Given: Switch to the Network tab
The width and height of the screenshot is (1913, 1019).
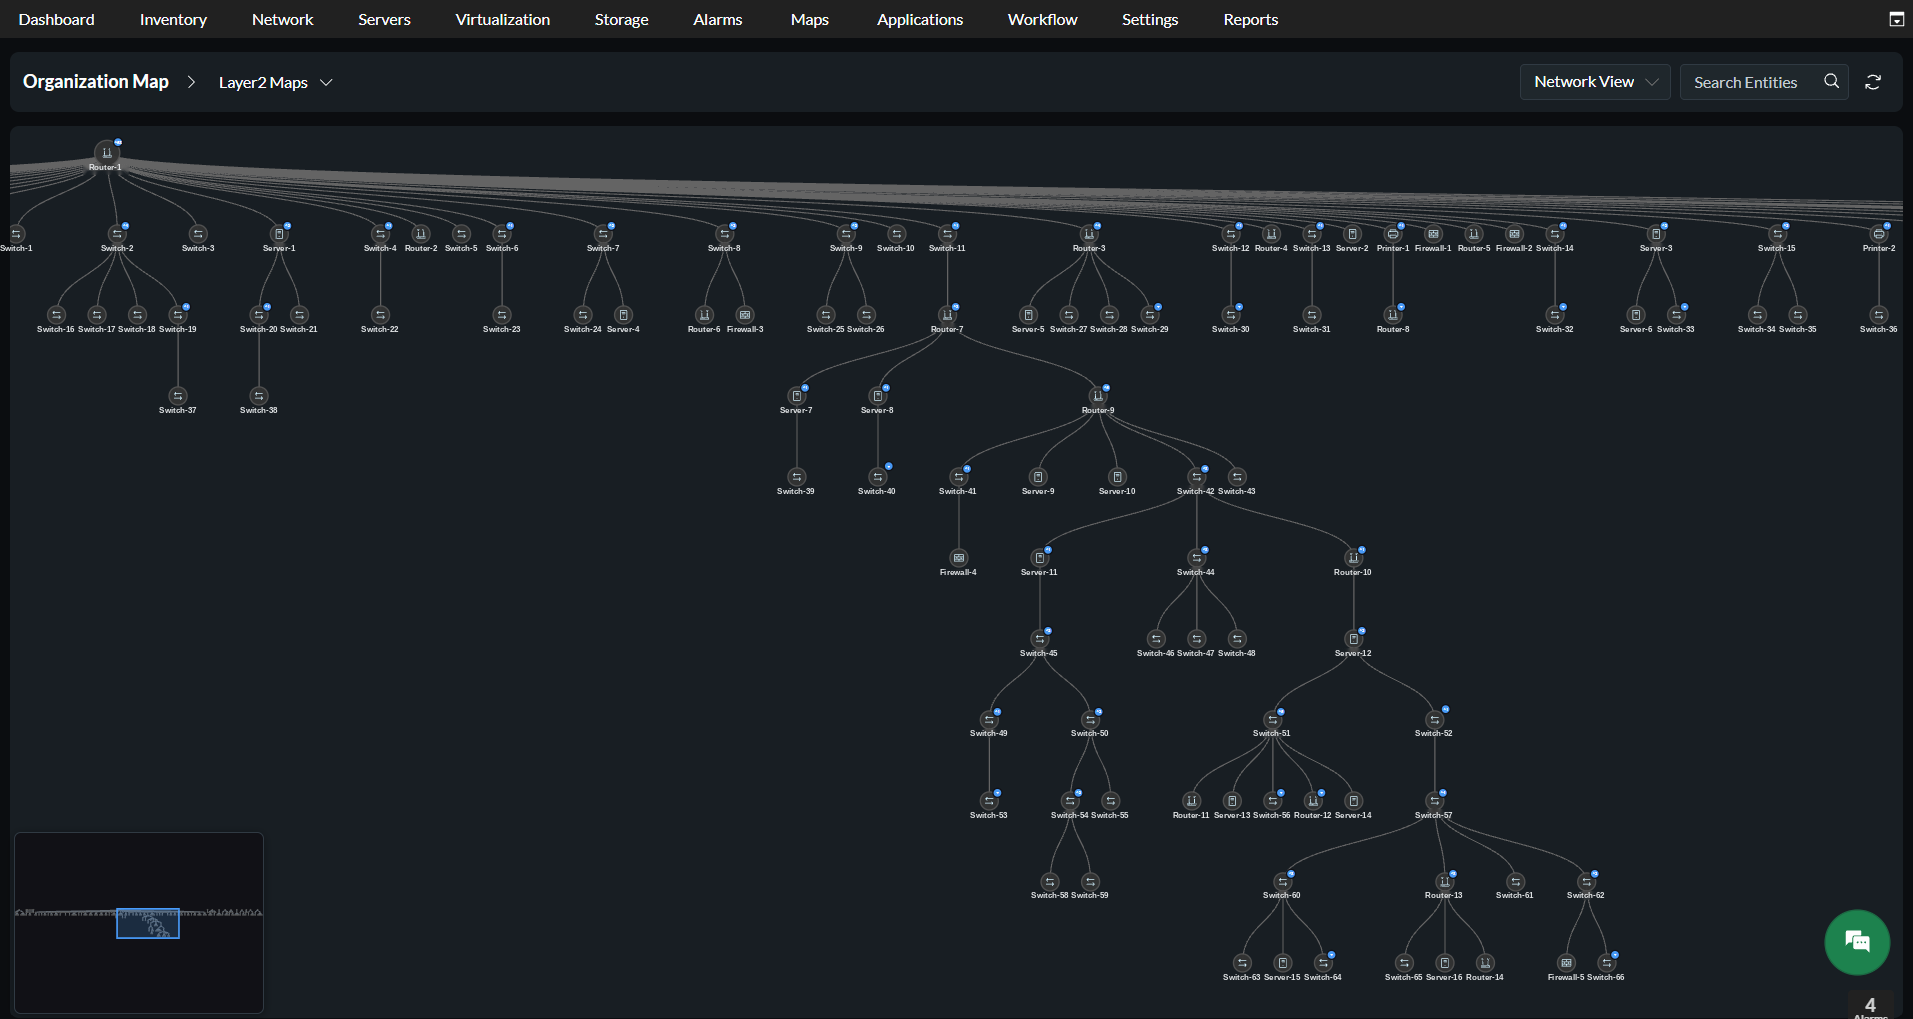Looking at the screenshot, I should (x=283, y=19).
